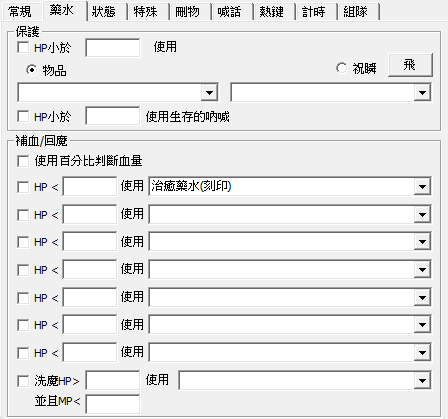This screenshot has height=419, width=448.
Task: Click the 並且MP< input field
Action: tap(113, 404)
